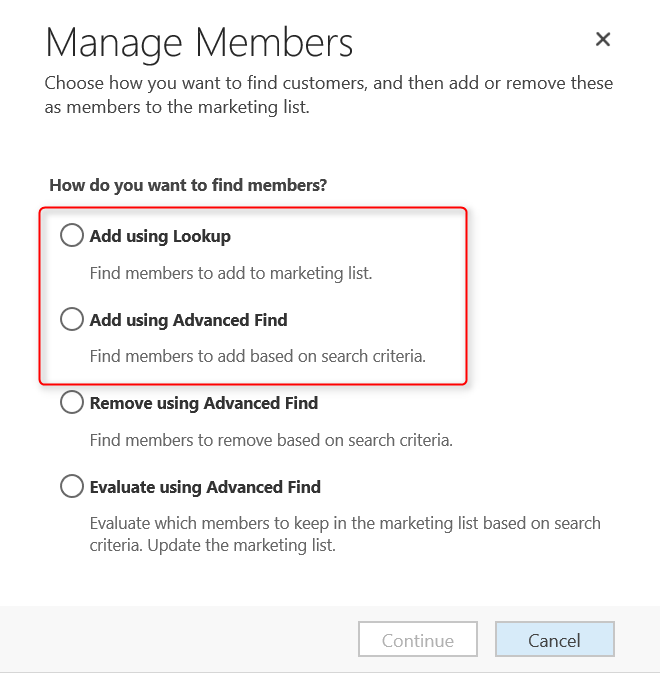Screen dimensions: 660x673
Task: Click the 'Evaluate which members to keep' description
Action: click(345, 523)
